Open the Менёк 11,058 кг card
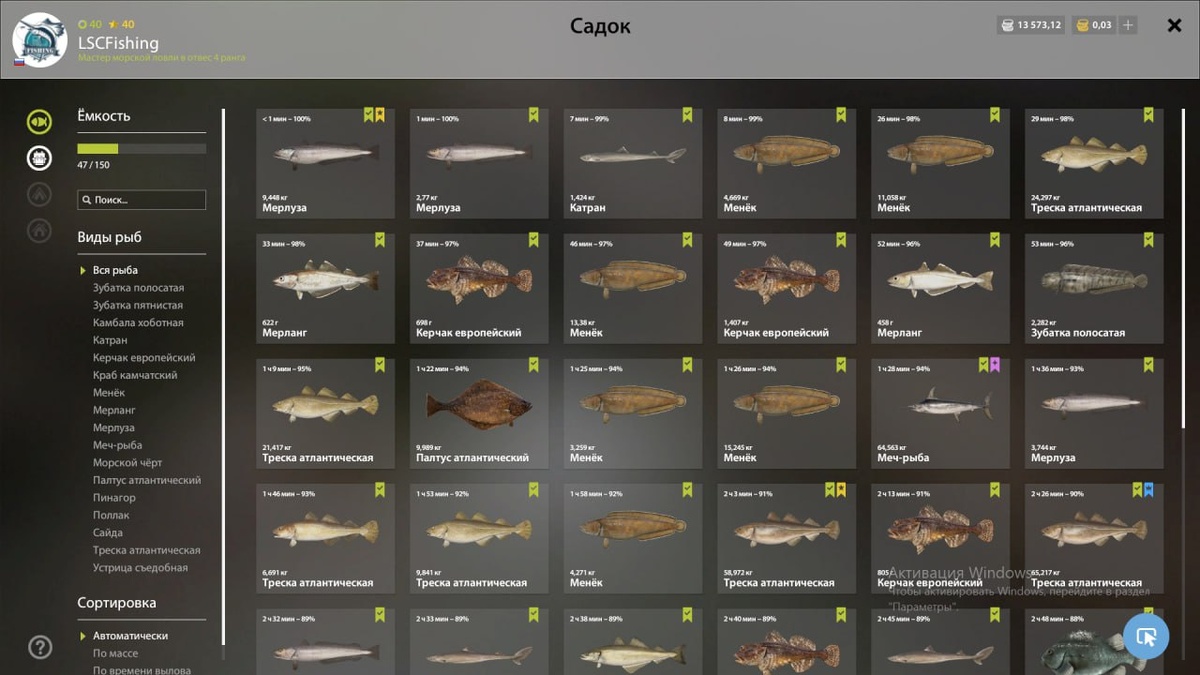This screenshot has width=1200, height=675. tap(940, 163)
